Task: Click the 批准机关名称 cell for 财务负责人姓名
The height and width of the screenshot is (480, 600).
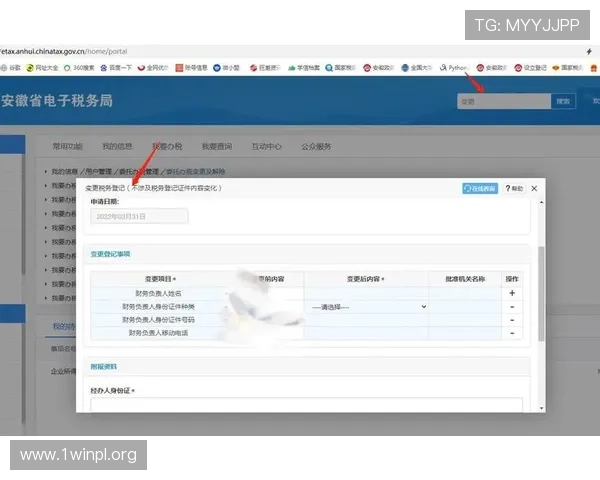Action: (465, 293)
